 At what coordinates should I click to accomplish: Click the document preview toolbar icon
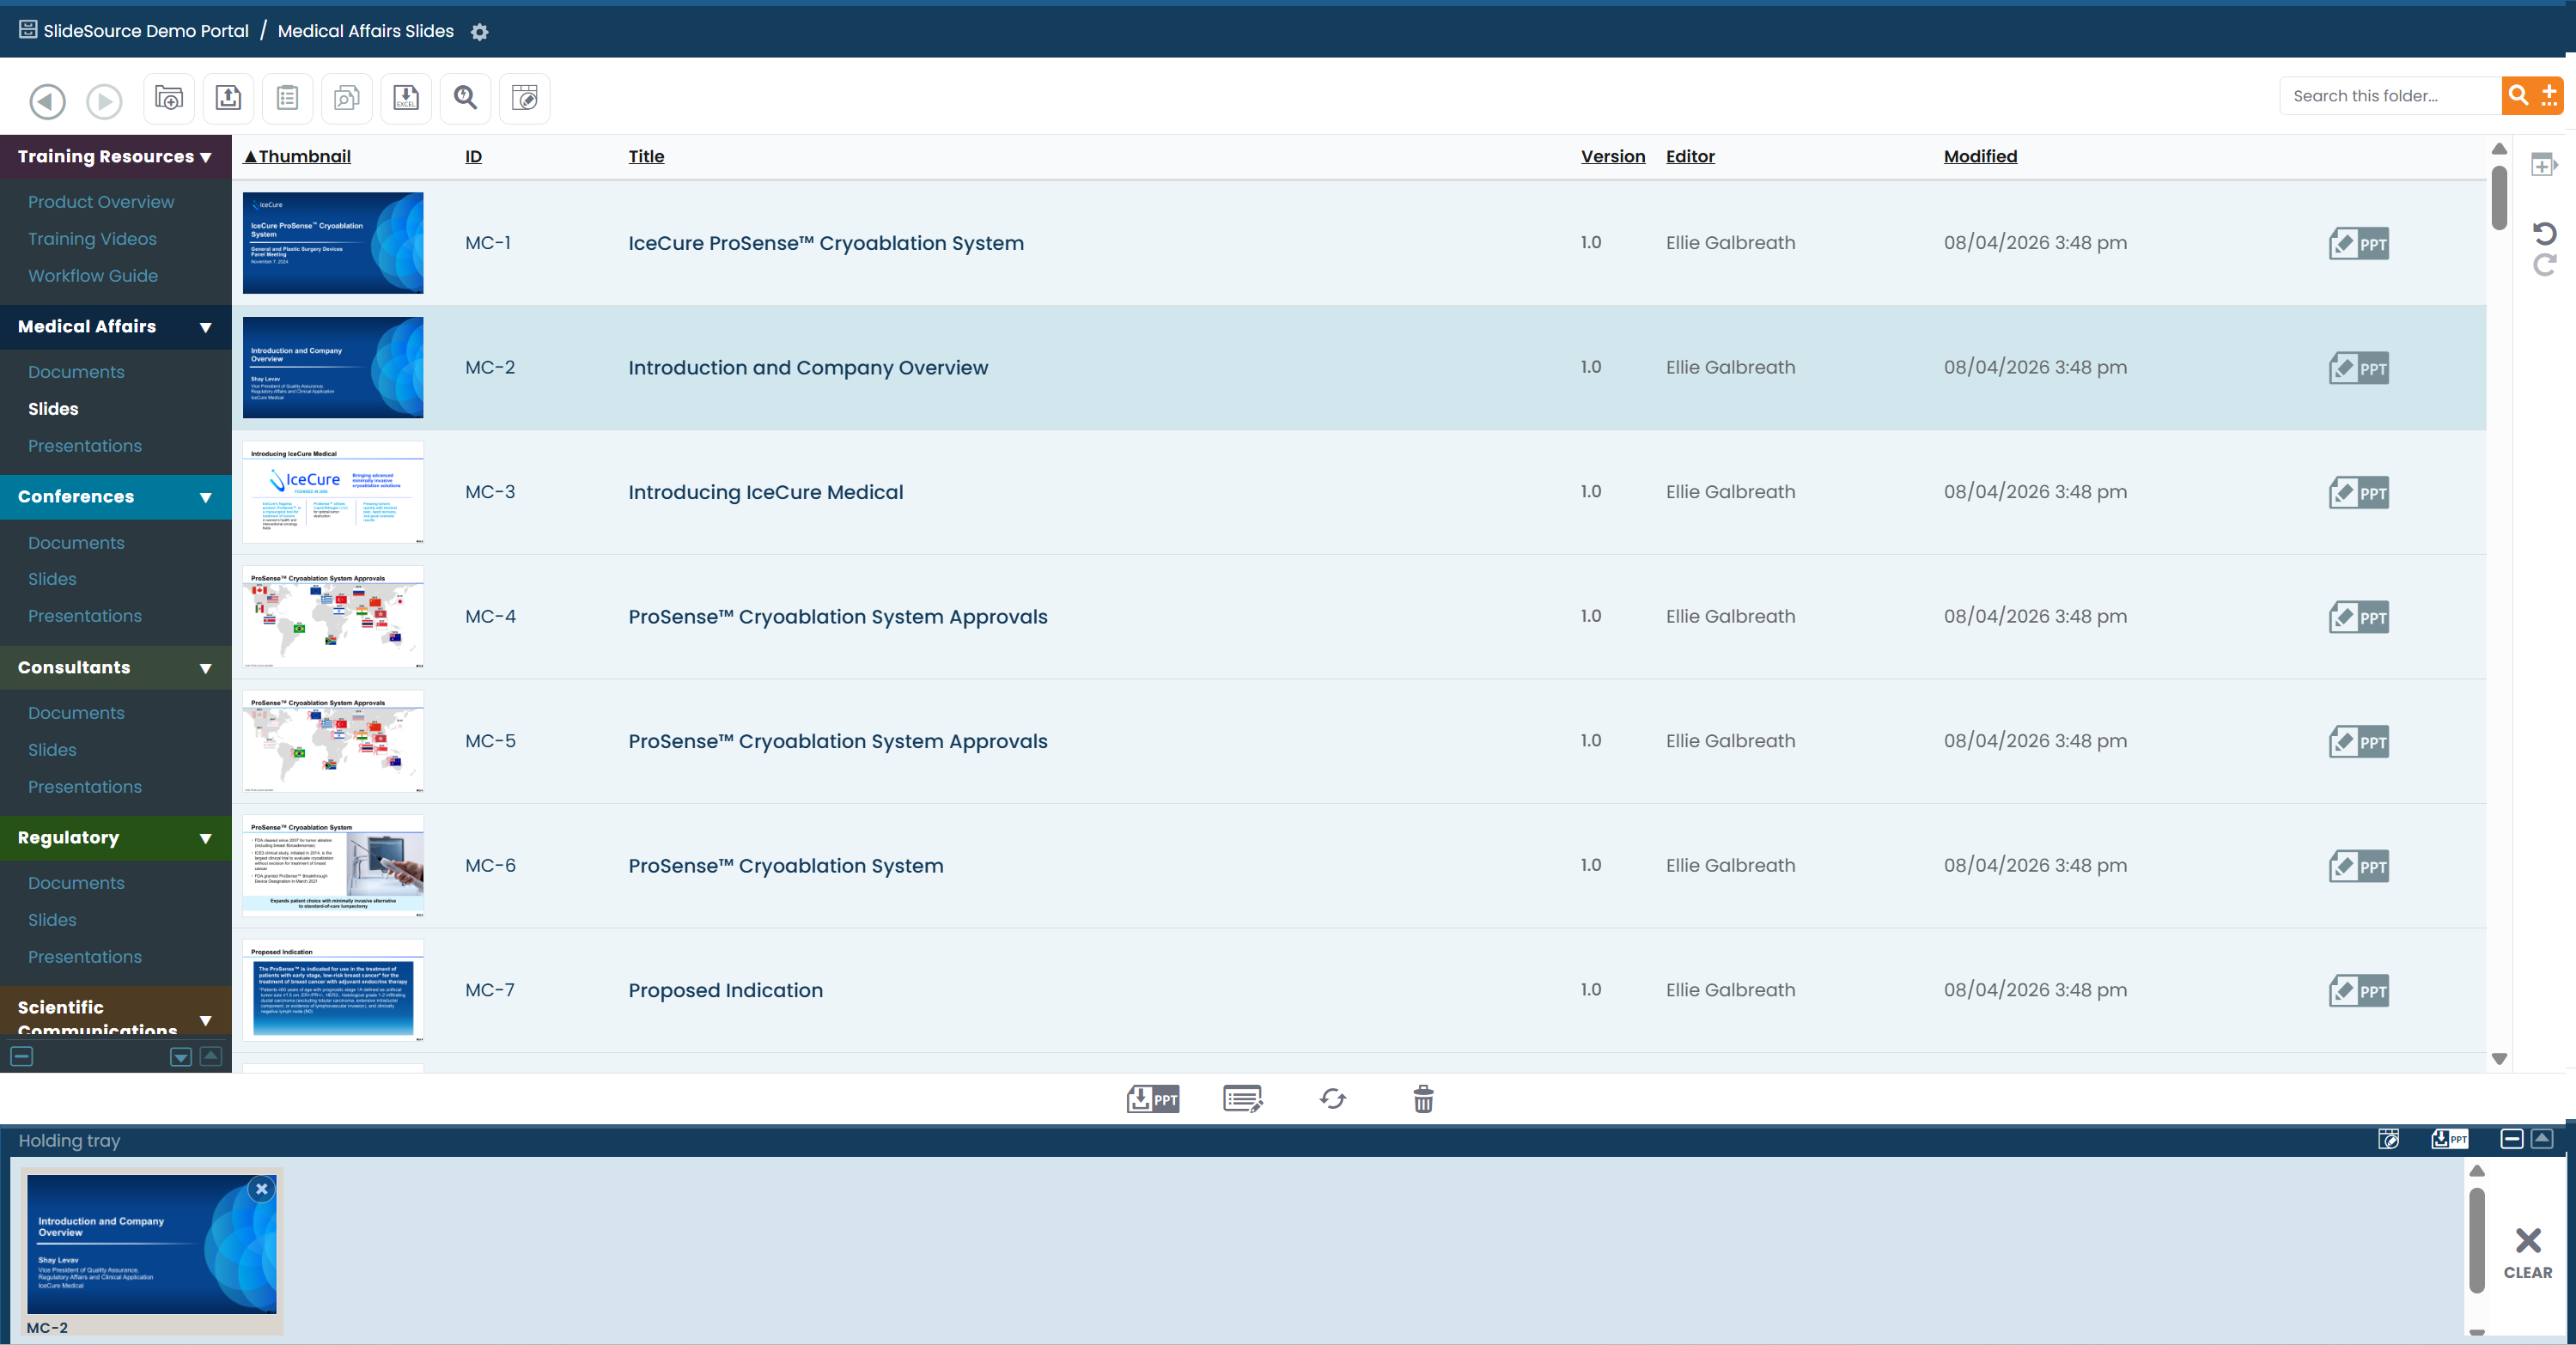347,98
